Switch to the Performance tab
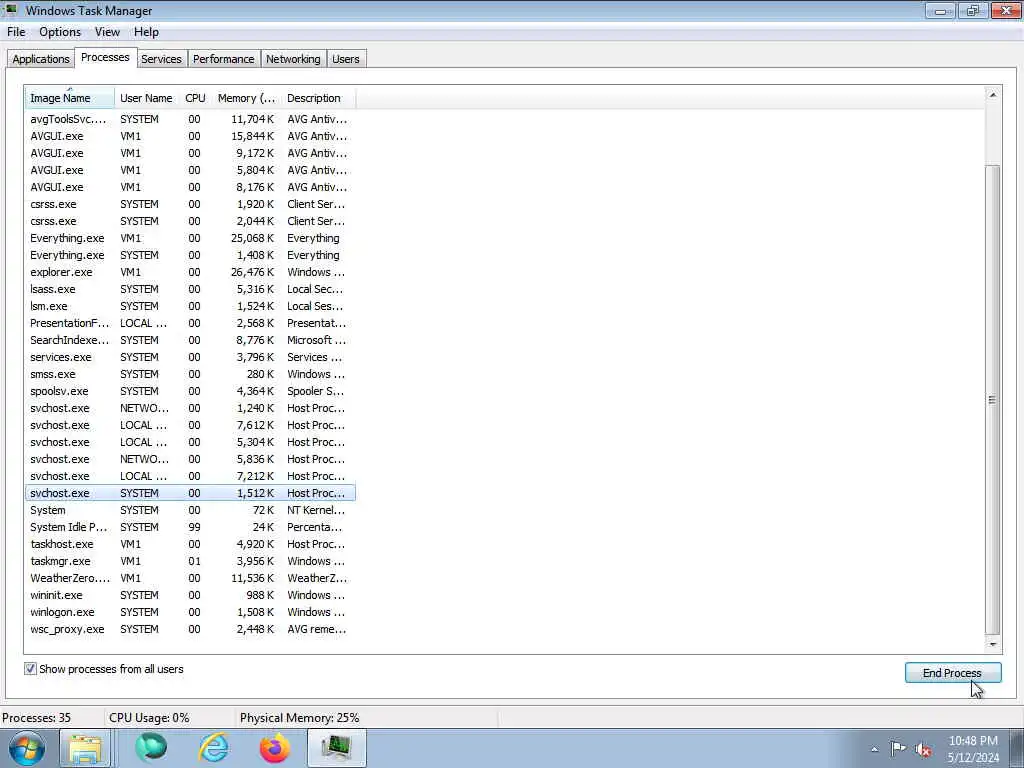Screen dimensions: 1024x768 pos(223,59)
